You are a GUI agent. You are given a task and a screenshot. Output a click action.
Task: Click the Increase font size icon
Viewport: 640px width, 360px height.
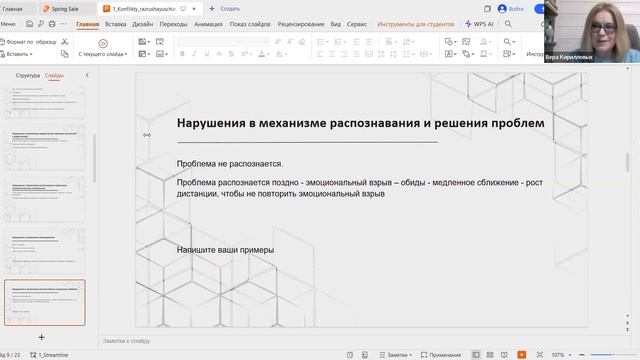click(278, 42)
